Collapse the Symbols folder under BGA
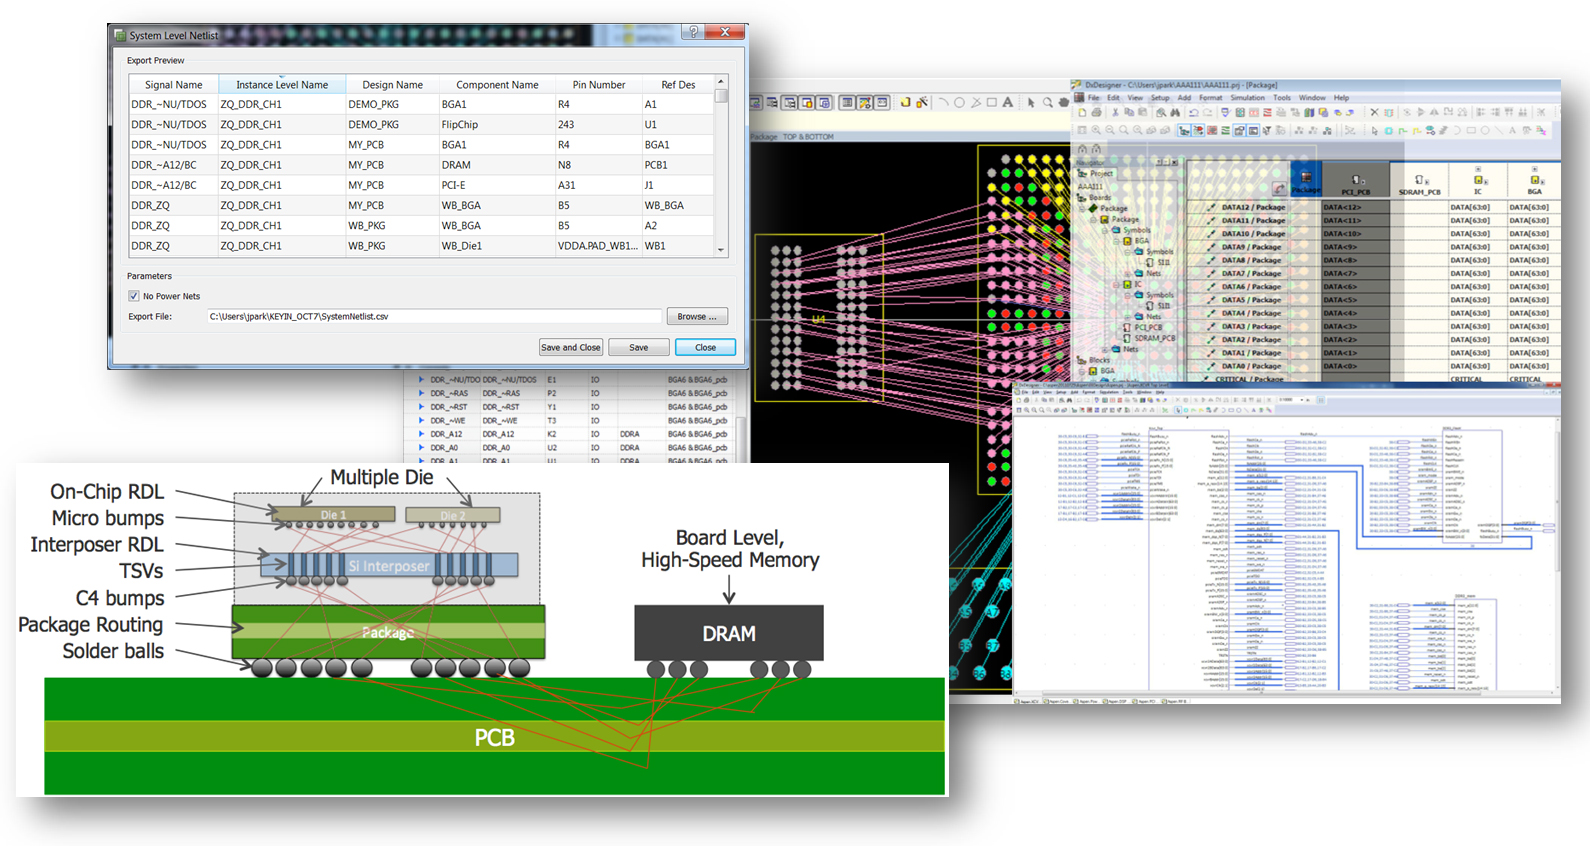1590x846 pixels. [1128, 252]
